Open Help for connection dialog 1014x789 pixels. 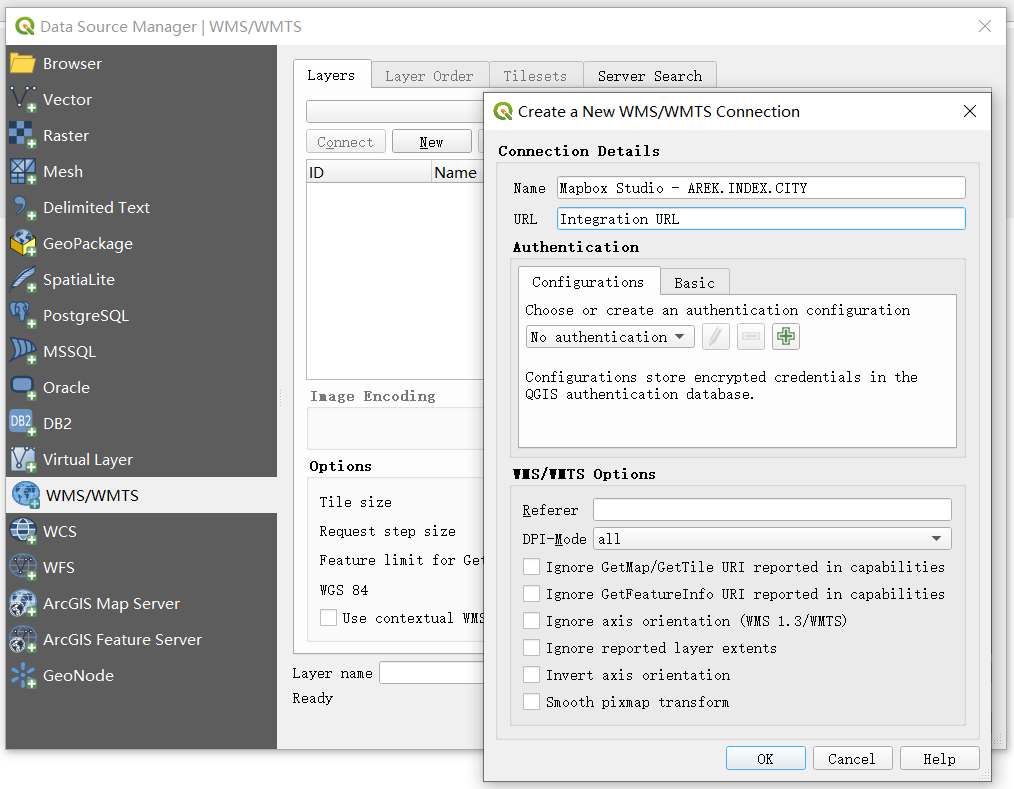(x=940, y=759)
